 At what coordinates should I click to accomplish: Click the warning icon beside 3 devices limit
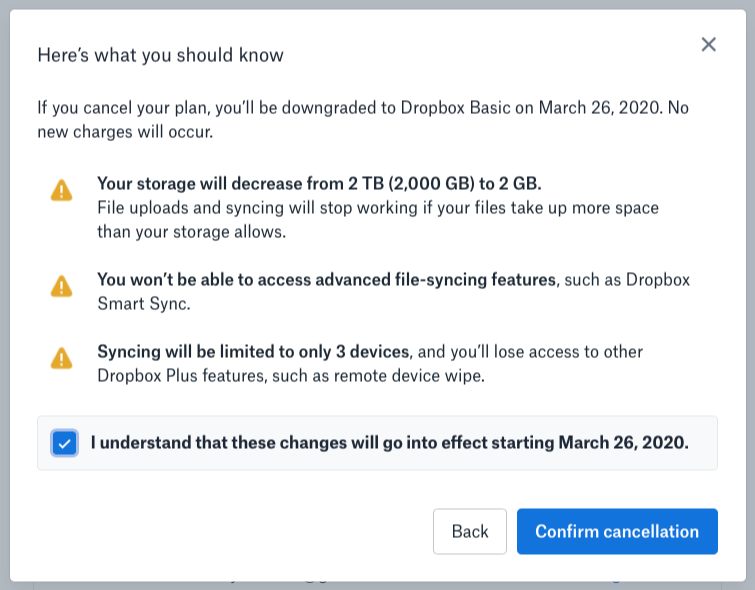[62, 358]
